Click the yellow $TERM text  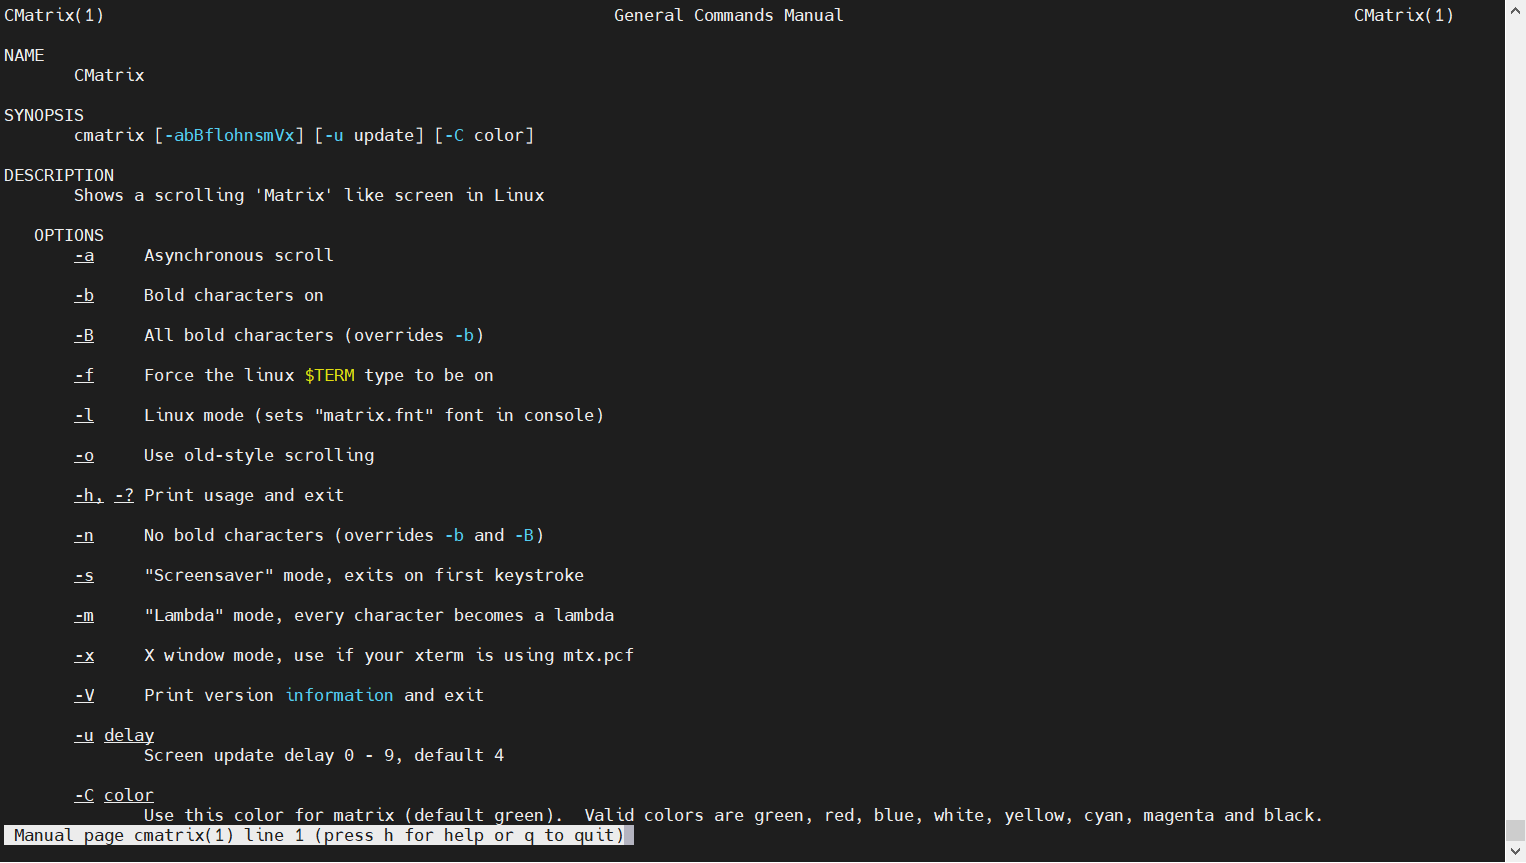tap(329, 375)
